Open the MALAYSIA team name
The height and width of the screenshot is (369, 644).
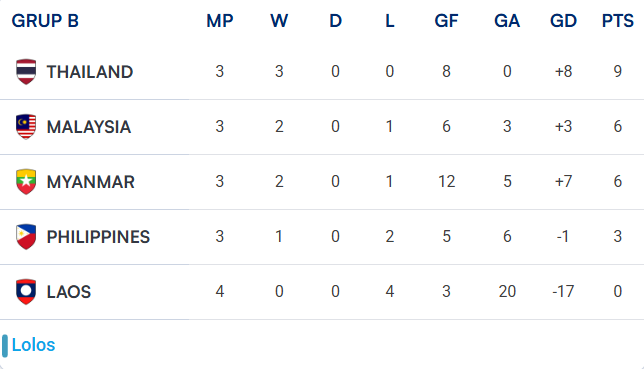tap(89, 127)
